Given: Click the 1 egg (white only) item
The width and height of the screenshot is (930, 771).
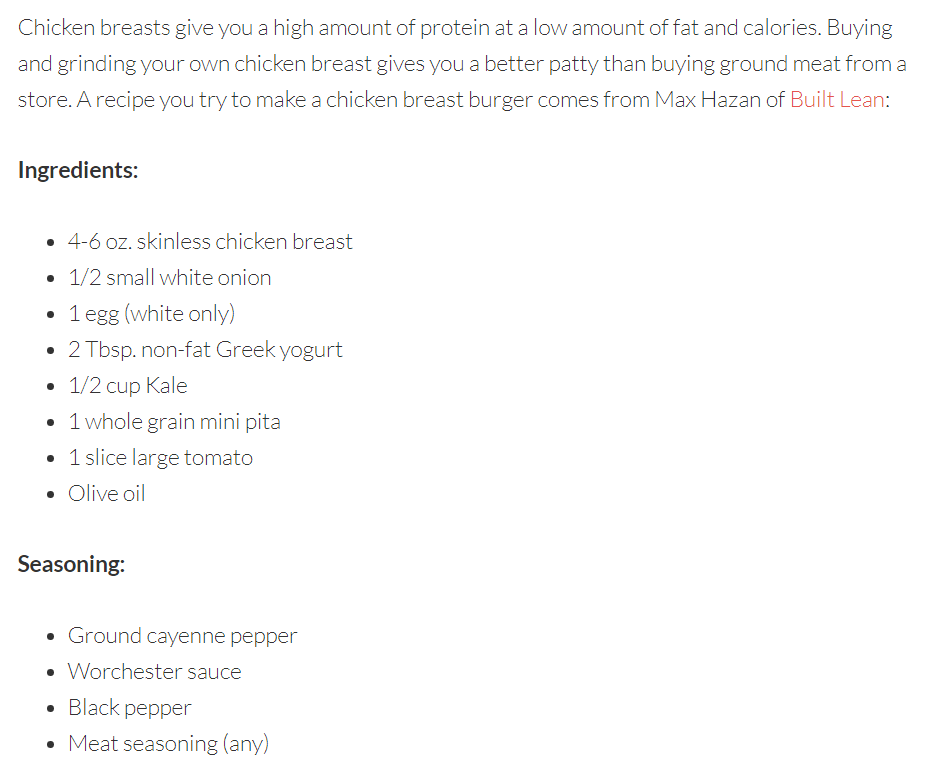Looking at the screenshot, I should pos(151,314).
